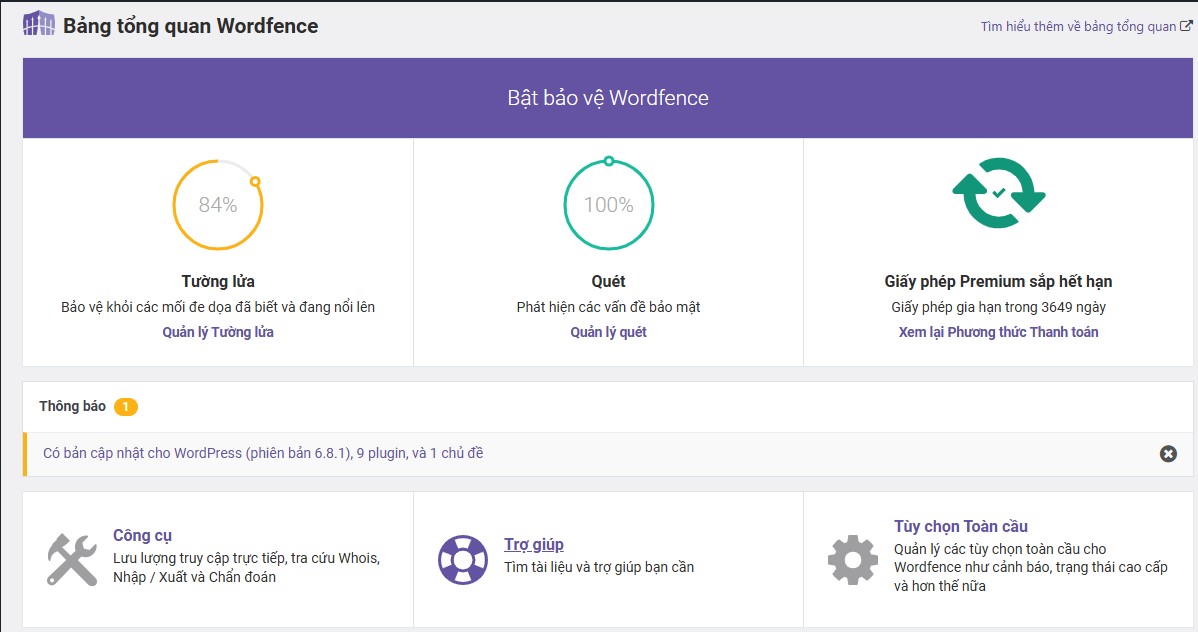The width and height of the screenshot is (1198, 632).
Task: Open "Quản lý quét" link
Action: click(608, 332)
